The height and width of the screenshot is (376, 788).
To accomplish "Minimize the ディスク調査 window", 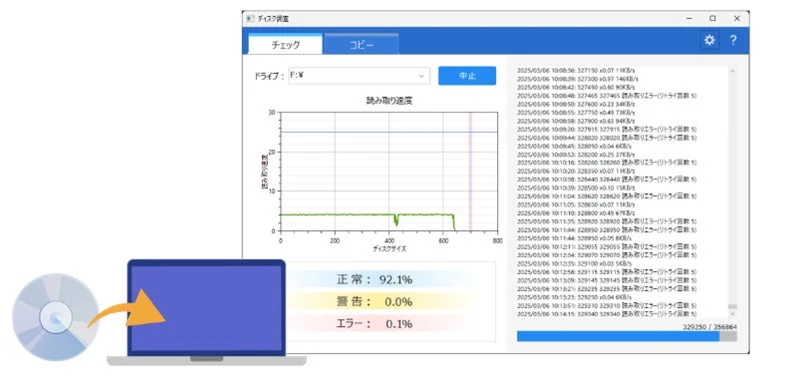I will point(688,19).
